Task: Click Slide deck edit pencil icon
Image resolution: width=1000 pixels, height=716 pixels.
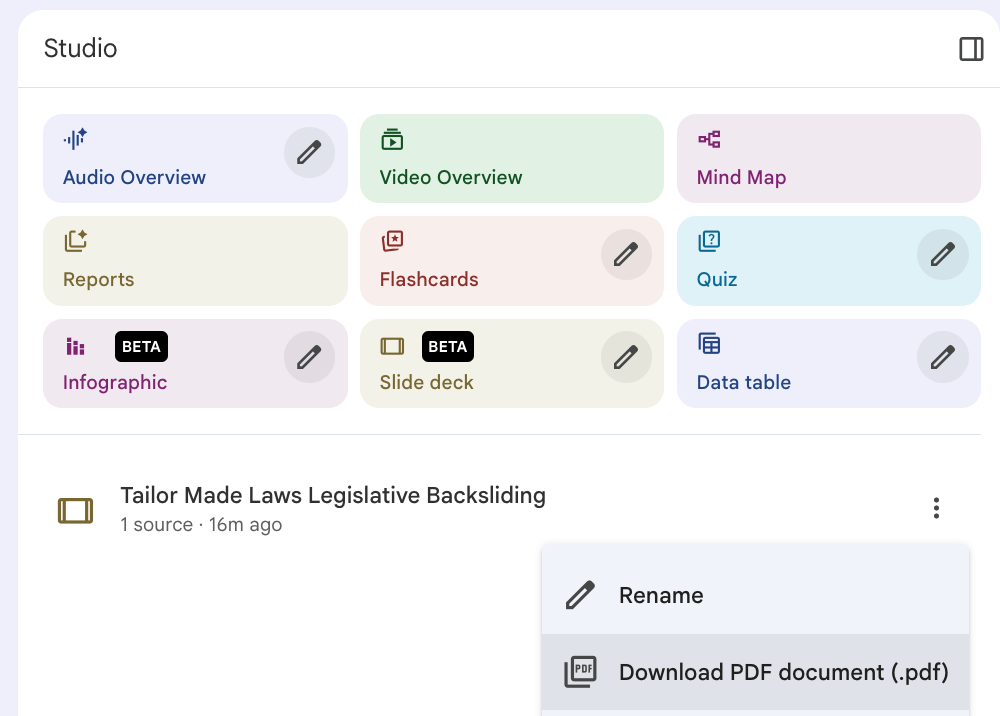Action: click(626, 357)
